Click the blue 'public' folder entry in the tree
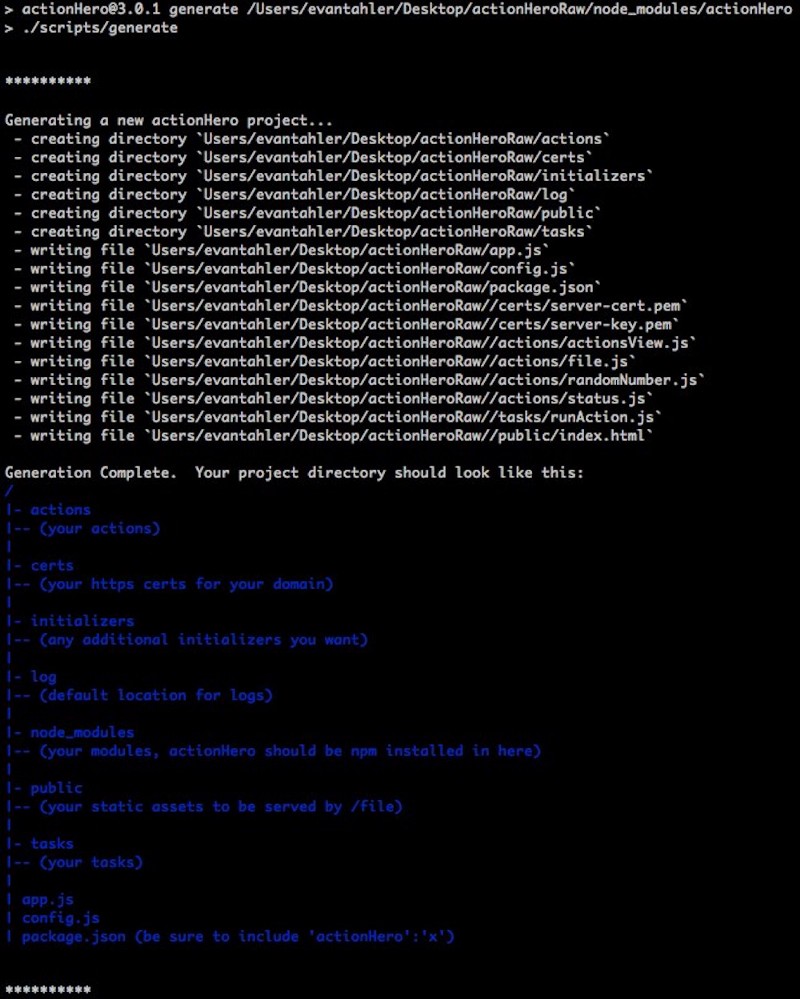 tap(44, 787)
